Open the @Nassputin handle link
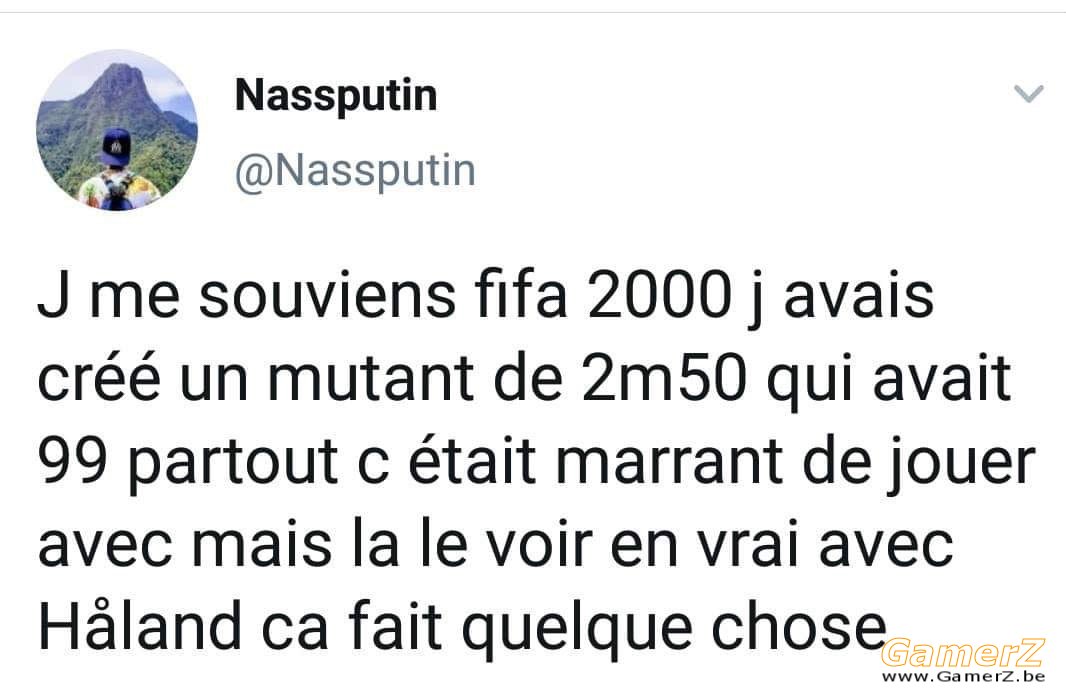Viewport: 1066px width, 692px height. [355, 171]
